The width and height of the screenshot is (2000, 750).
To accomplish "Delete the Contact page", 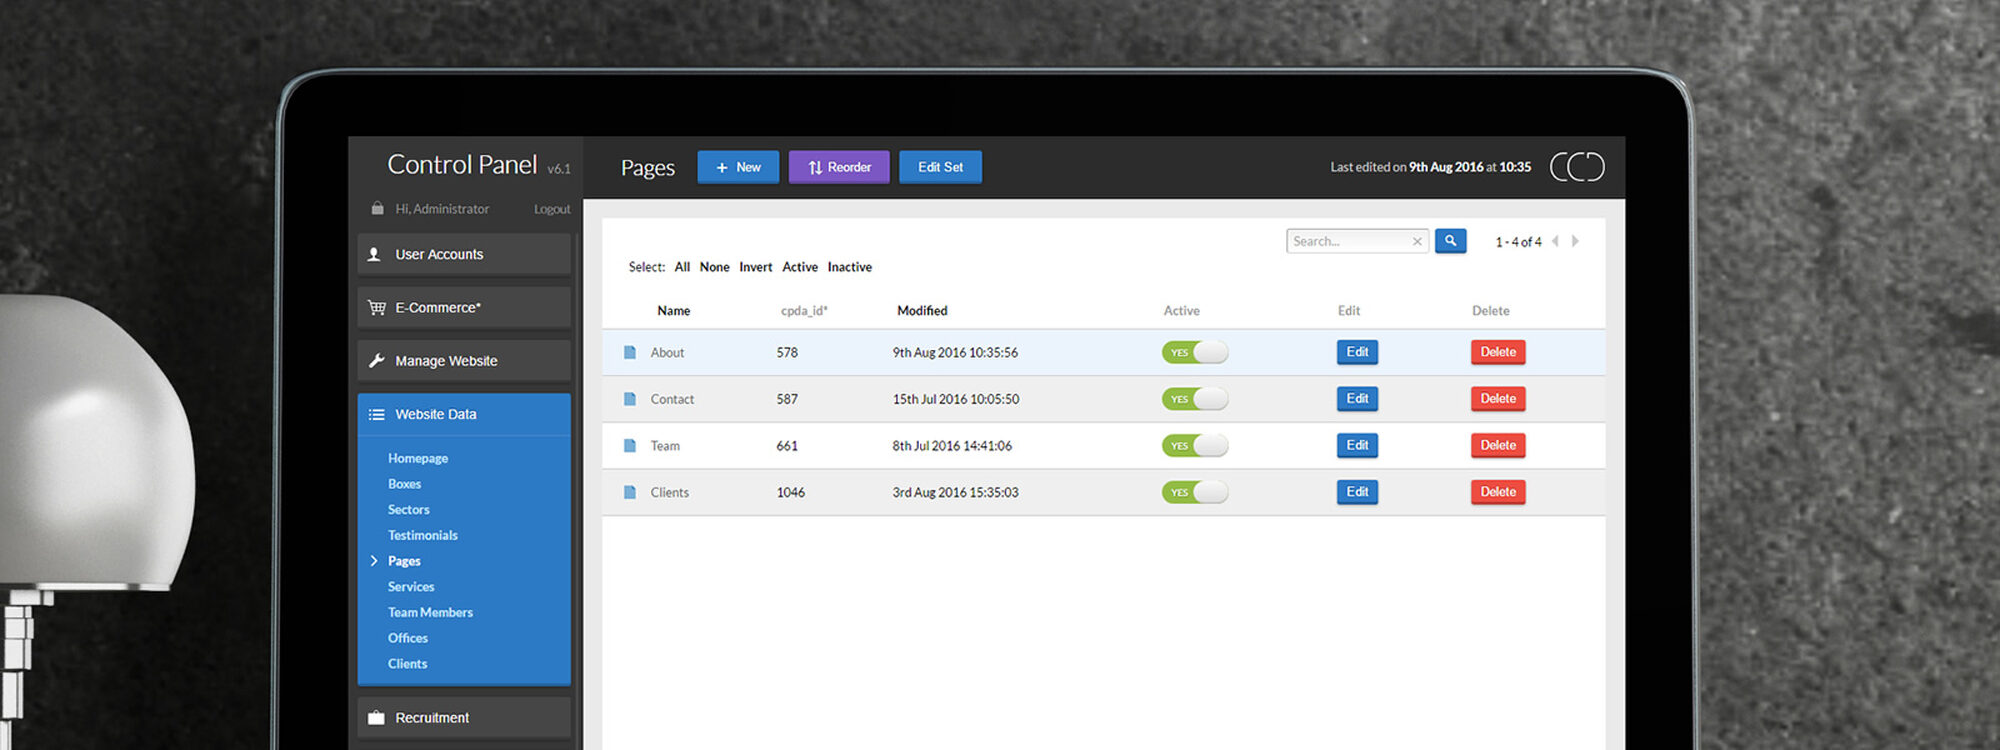I will click(x=1498, y=399).
